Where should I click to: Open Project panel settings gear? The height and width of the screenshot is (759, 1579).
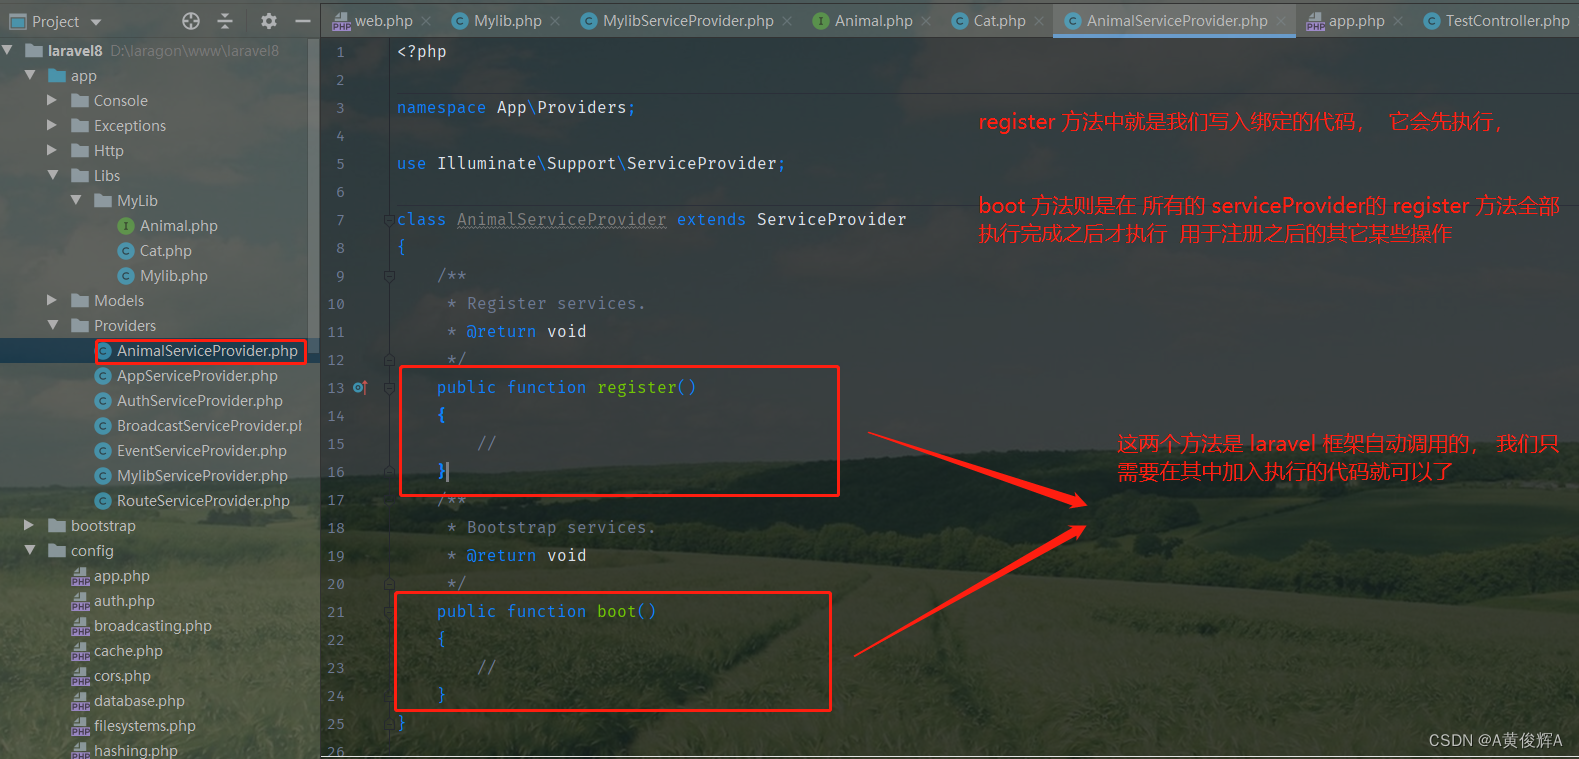(268, 21)
